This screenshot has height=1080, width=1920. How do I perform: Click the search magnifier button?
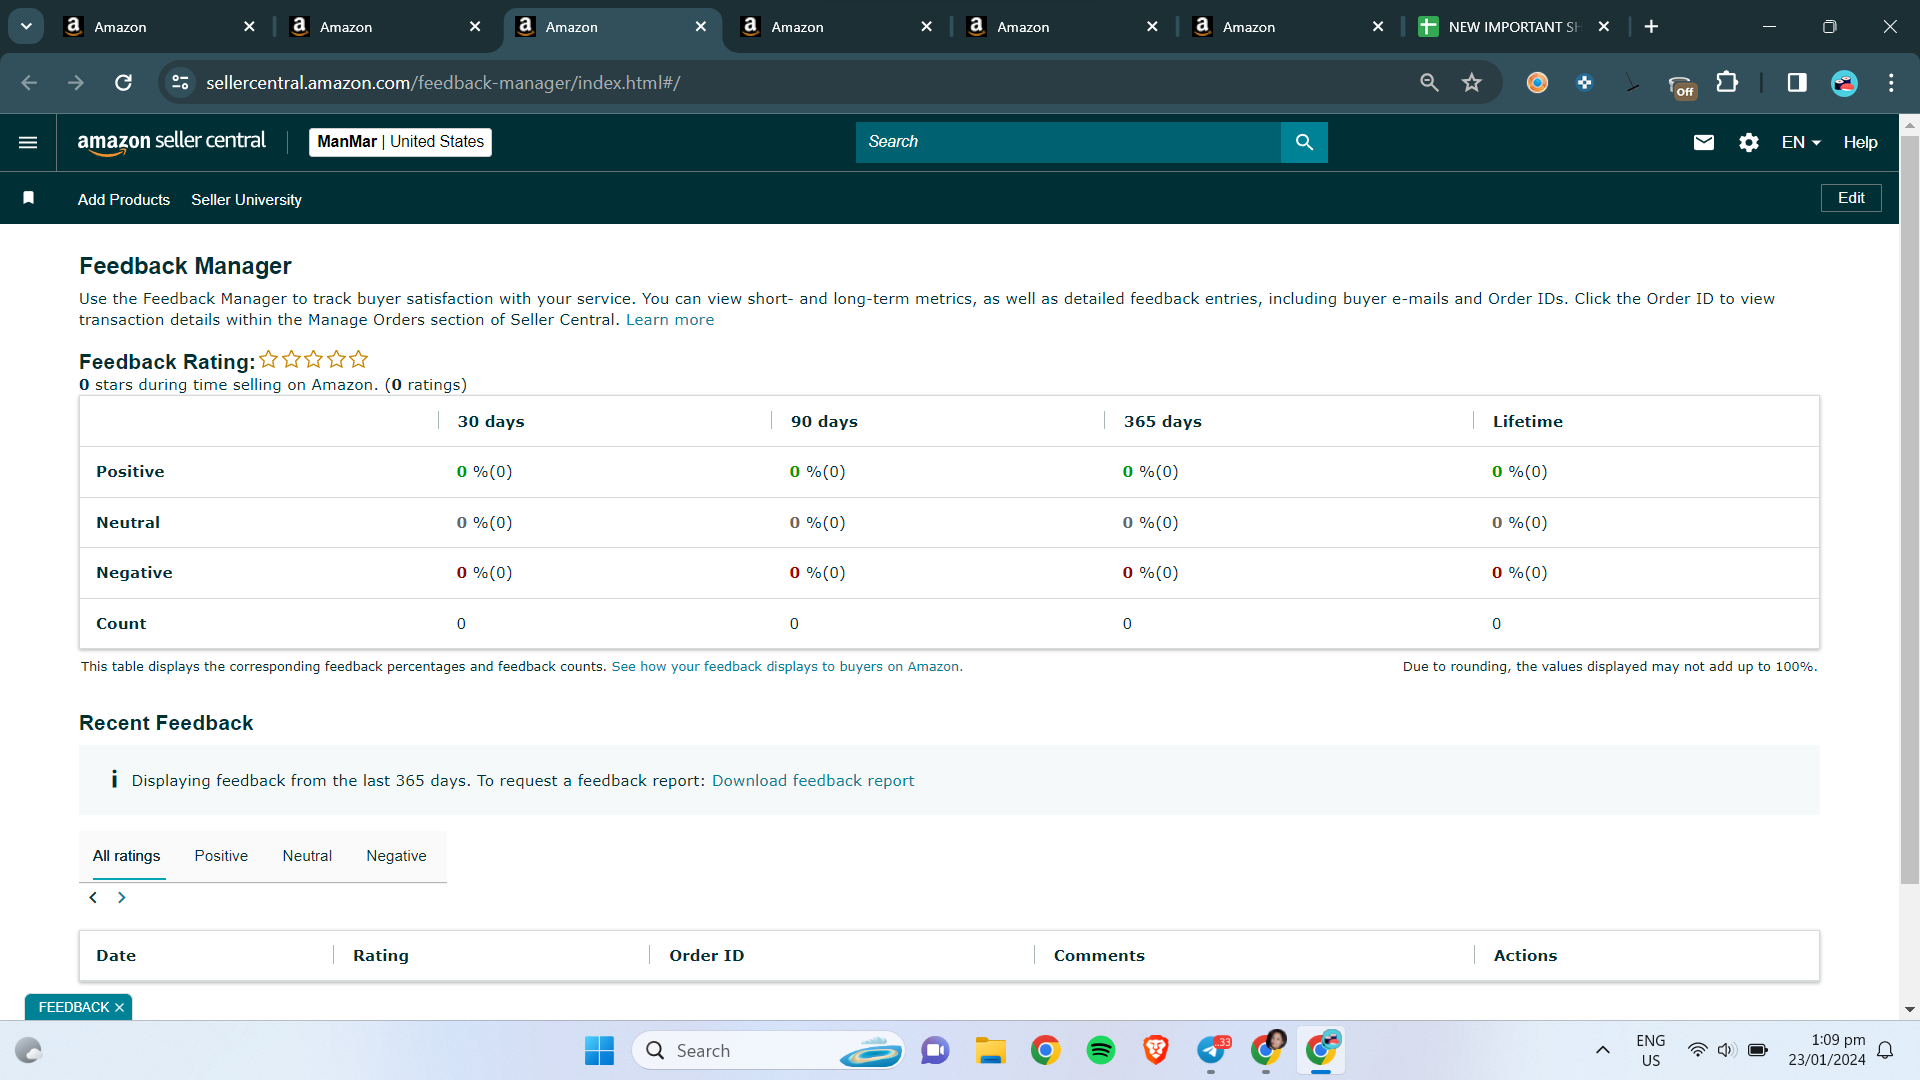click(x=1304, y=142)
